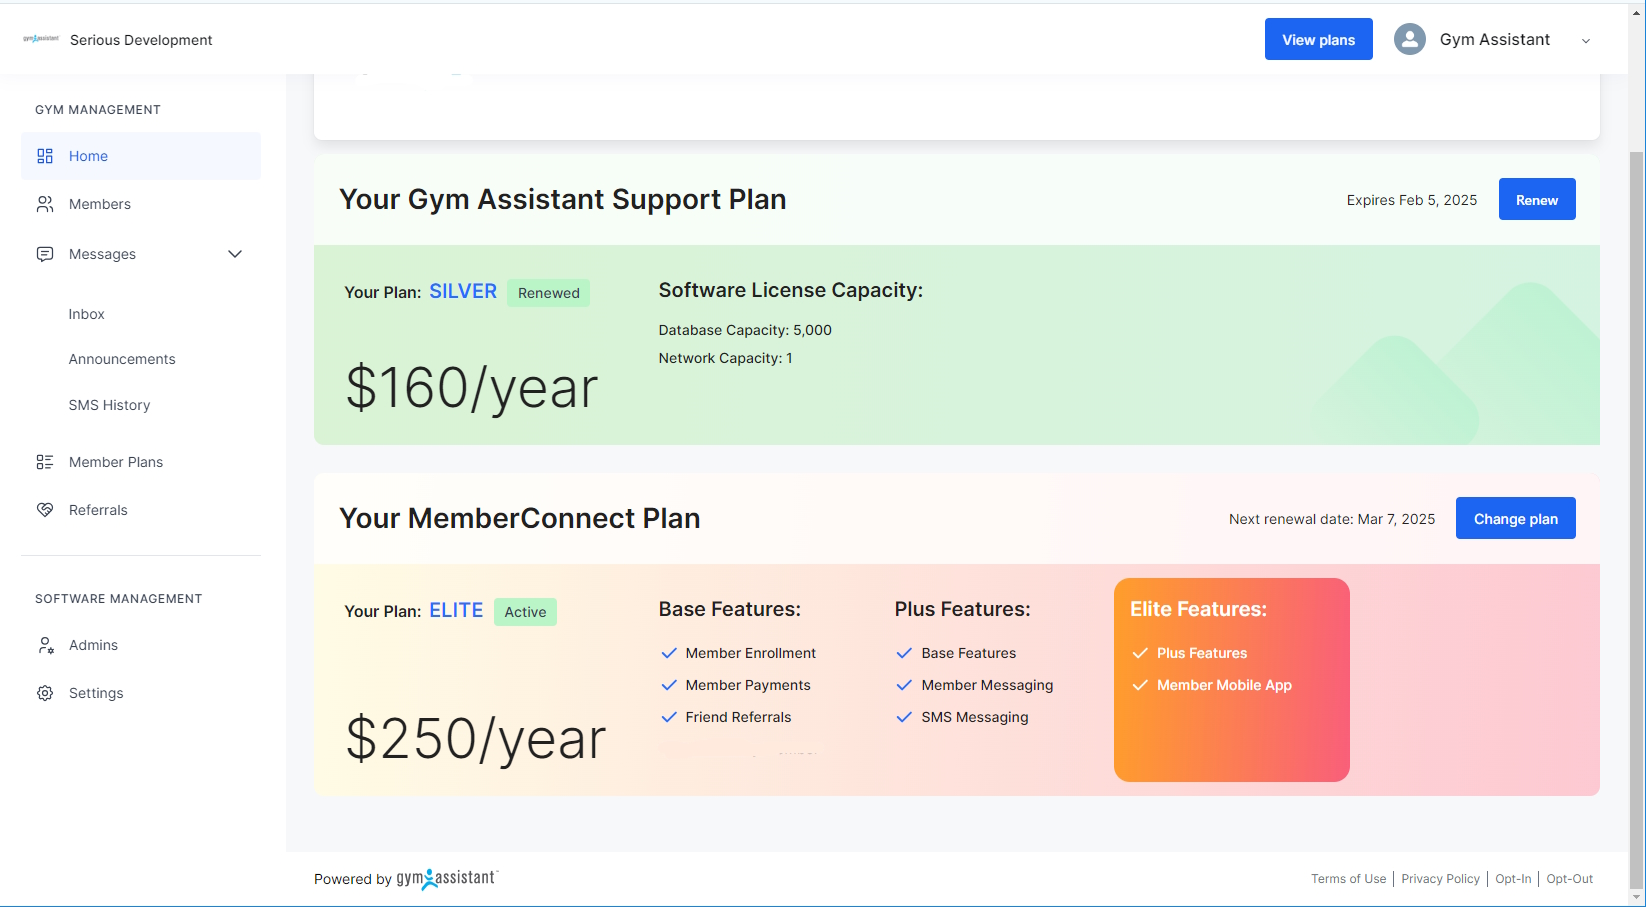This screenshot has width=1646, height=907.
Task: Click the Renew button for the Support Plan
Action: tap(1536, 199)
